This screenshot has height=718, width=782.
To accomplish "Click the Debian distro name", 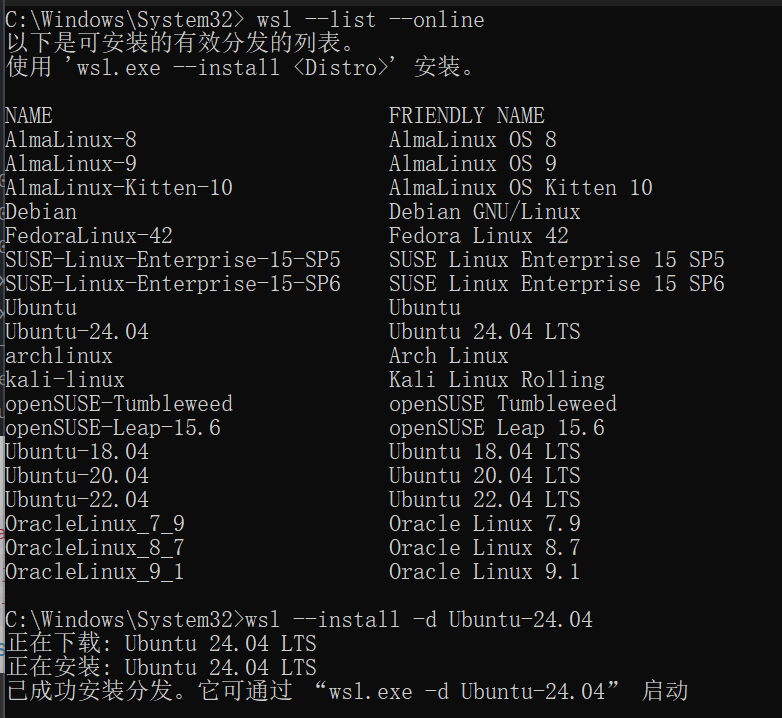I will point(41,212).
